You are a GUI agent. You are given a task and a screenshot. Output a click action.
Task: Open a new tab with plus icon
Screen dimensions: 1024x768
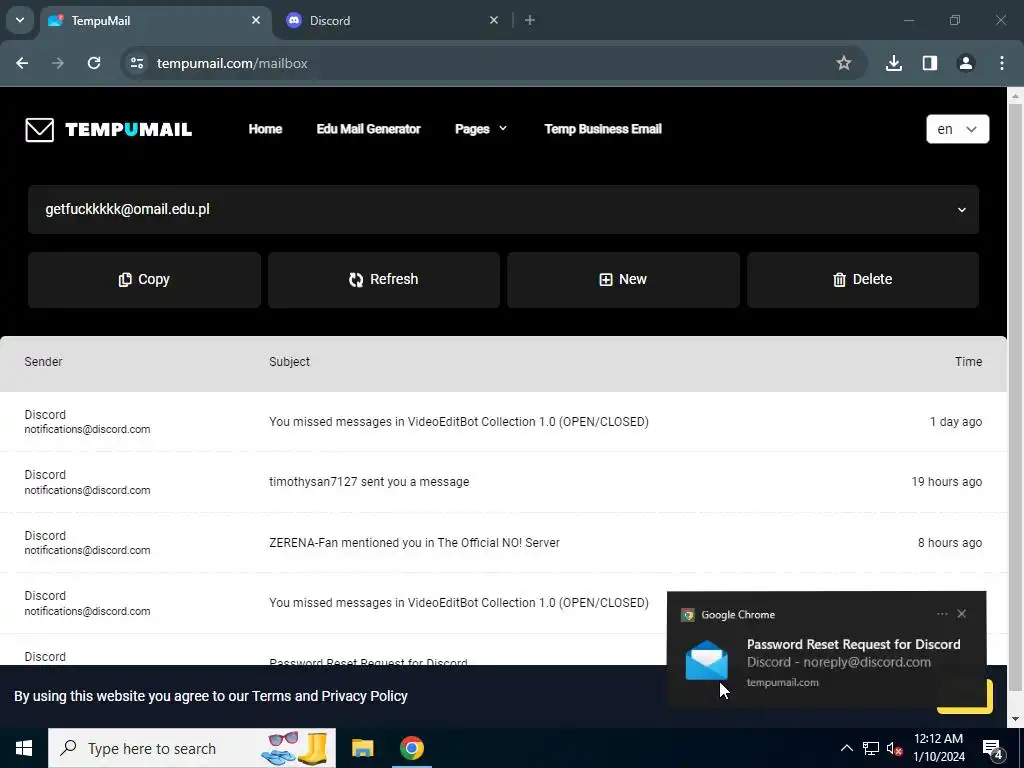click(530, 20)
